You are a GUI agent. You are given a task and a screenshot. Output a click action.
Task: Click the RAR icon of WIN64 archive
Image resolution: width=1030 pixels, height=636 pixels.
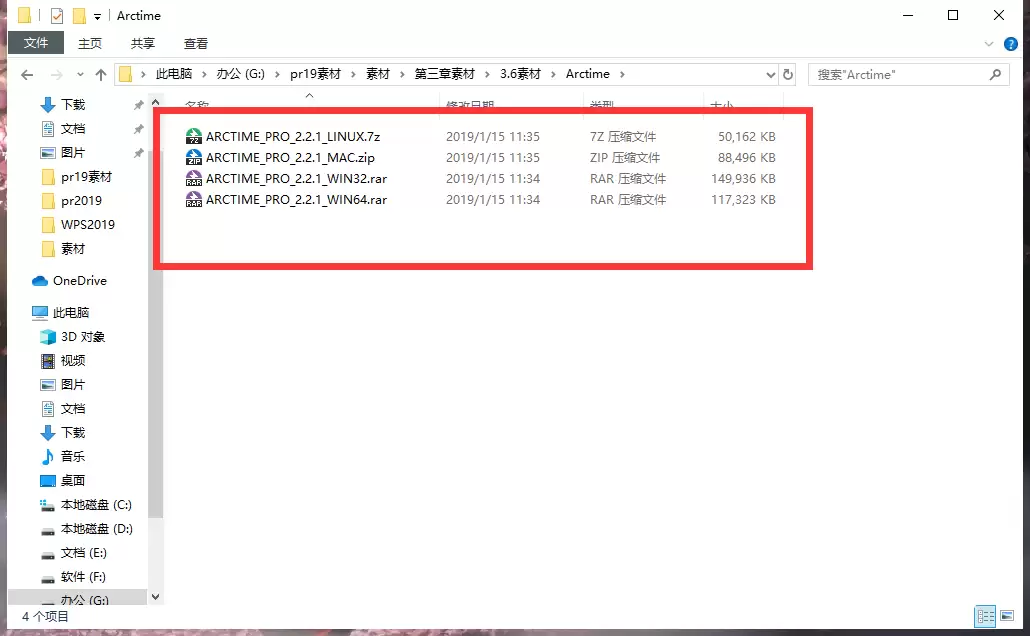click(x=194, y=200)
